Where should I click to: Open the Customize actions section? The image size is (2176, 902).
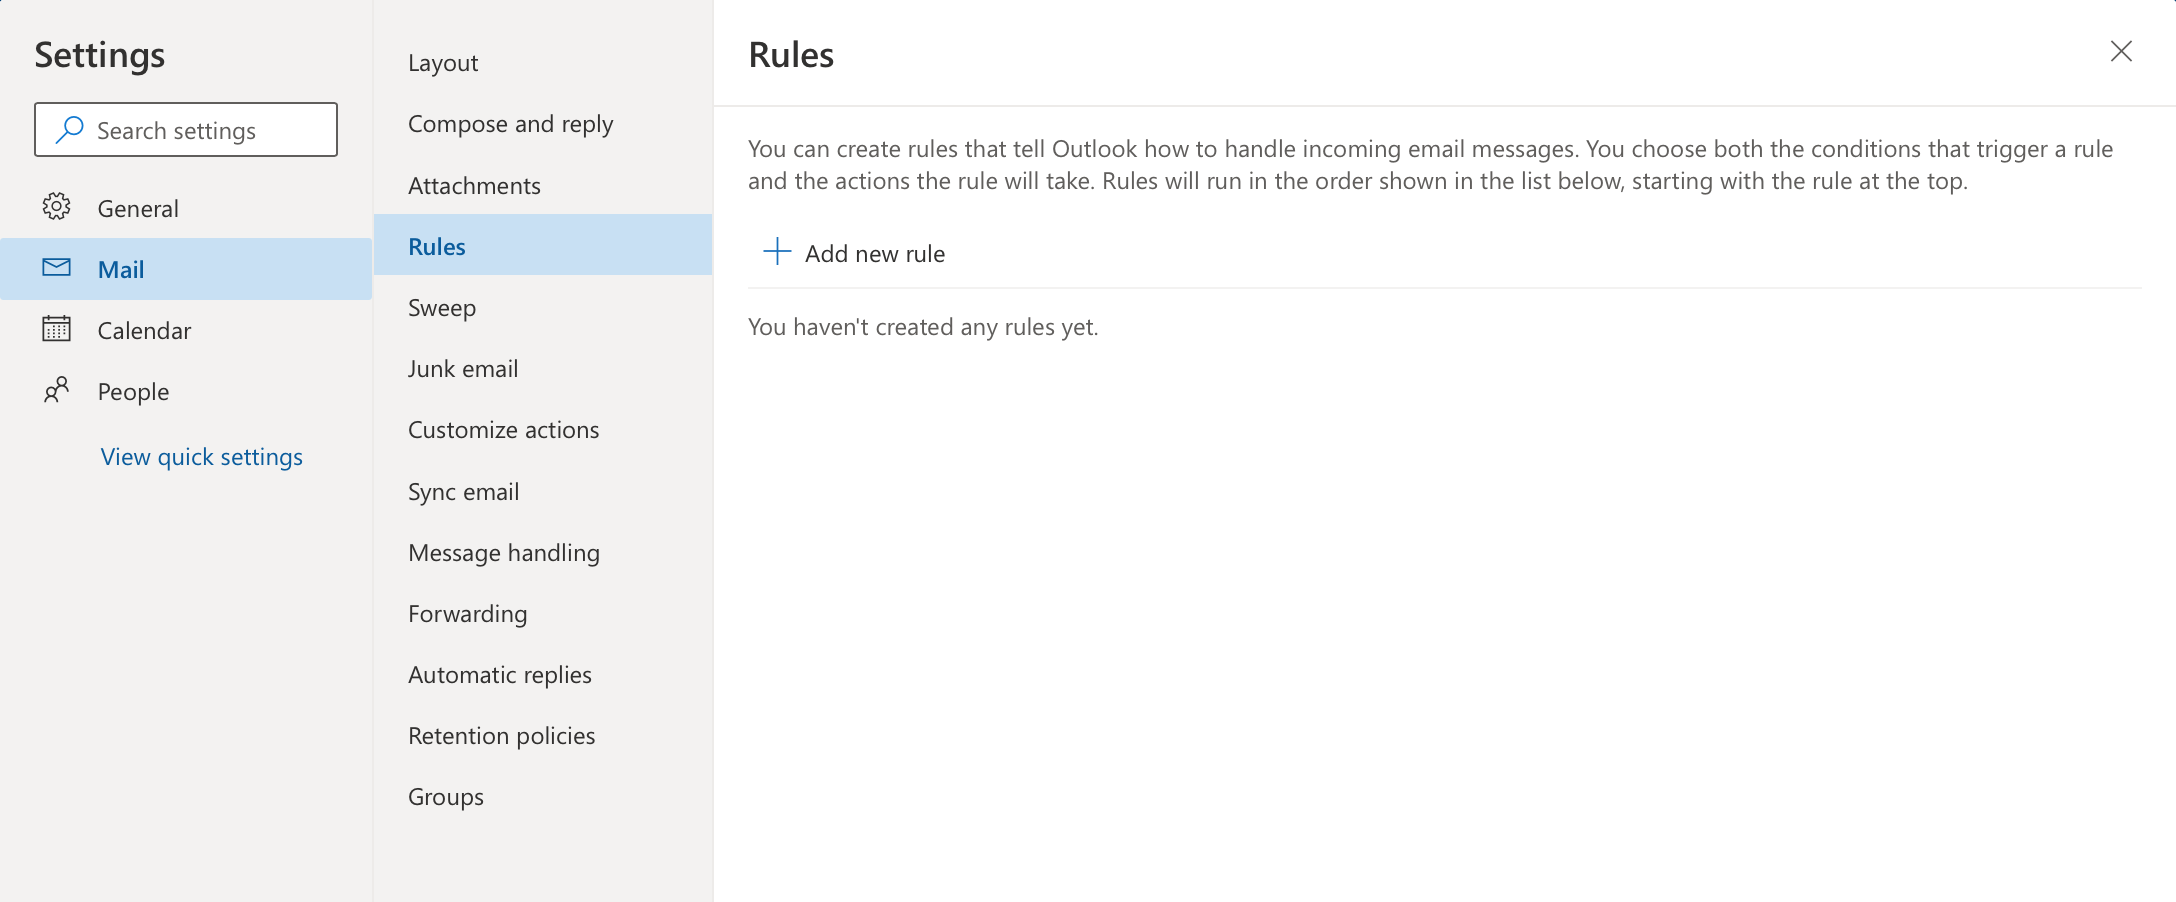[503, 430]
